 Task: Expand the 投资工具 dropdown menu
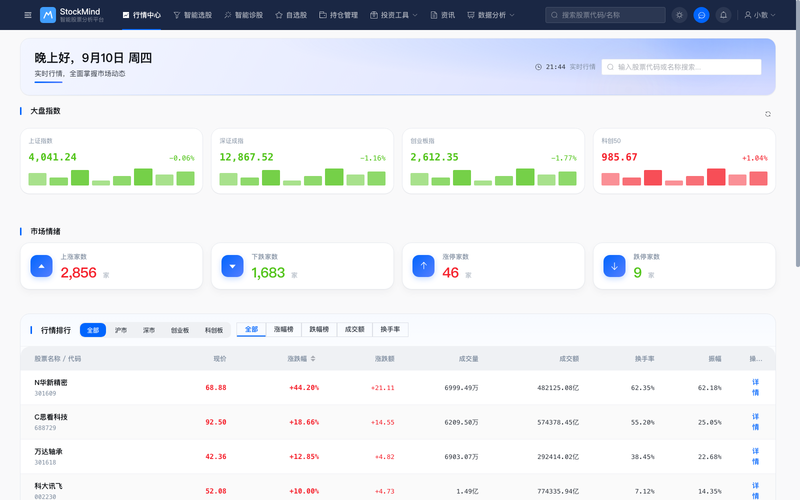pyautogui.click(x=394, y=15)
